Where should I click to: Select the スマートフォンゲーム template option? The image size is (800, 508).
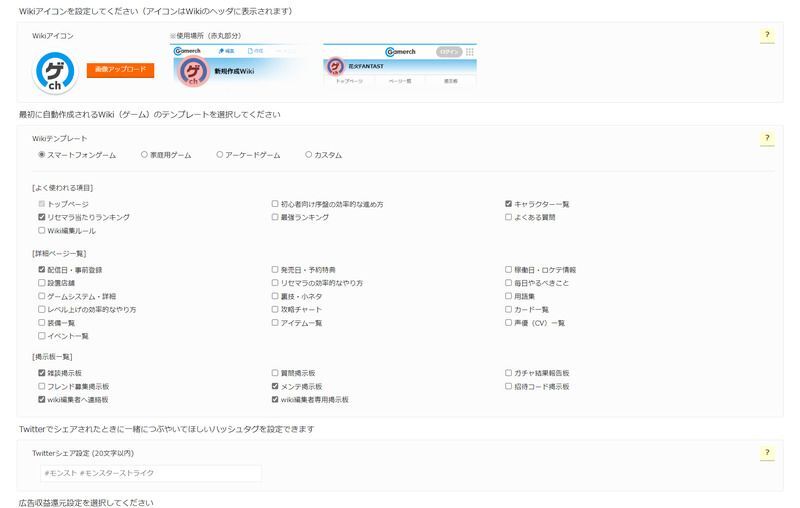click(41, 155)
